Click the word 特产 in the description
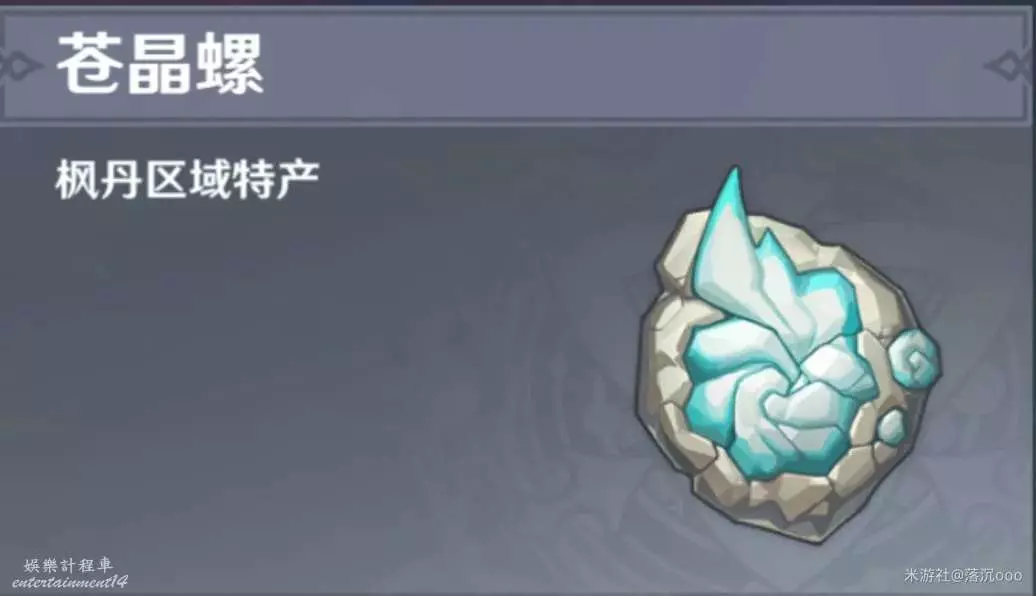The width and height of the screenshot is (1036, 596). (x=276, y=178)
